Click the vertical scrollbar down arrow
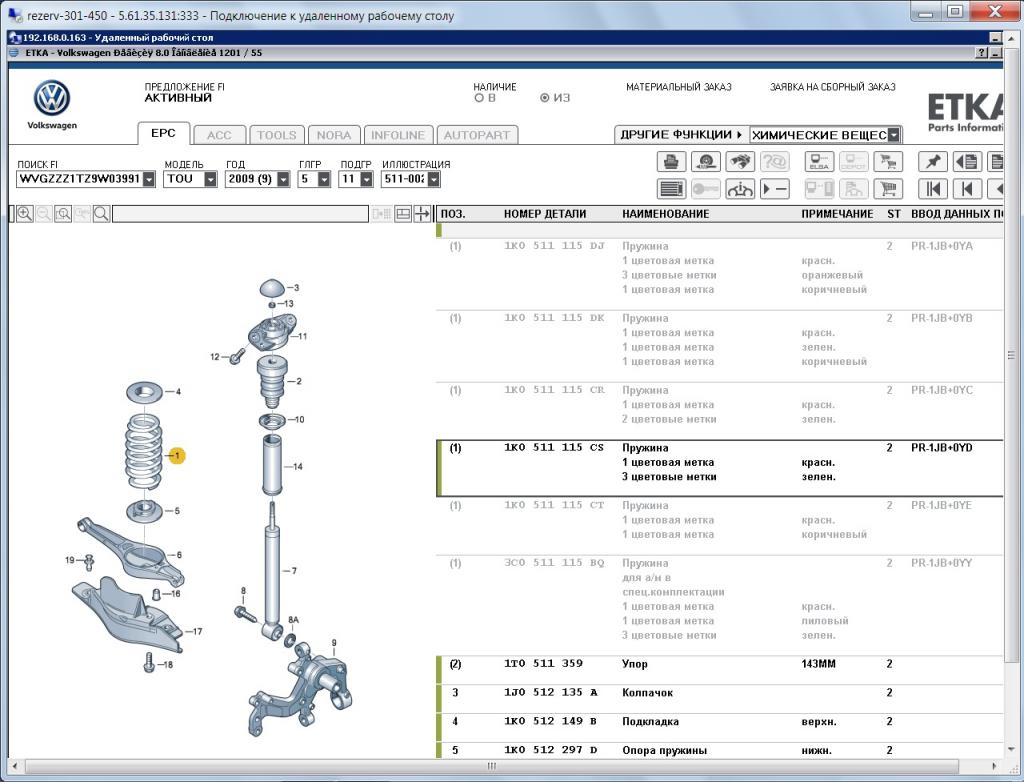The width and height of the screenshot is (1024, 782). 1012,749
